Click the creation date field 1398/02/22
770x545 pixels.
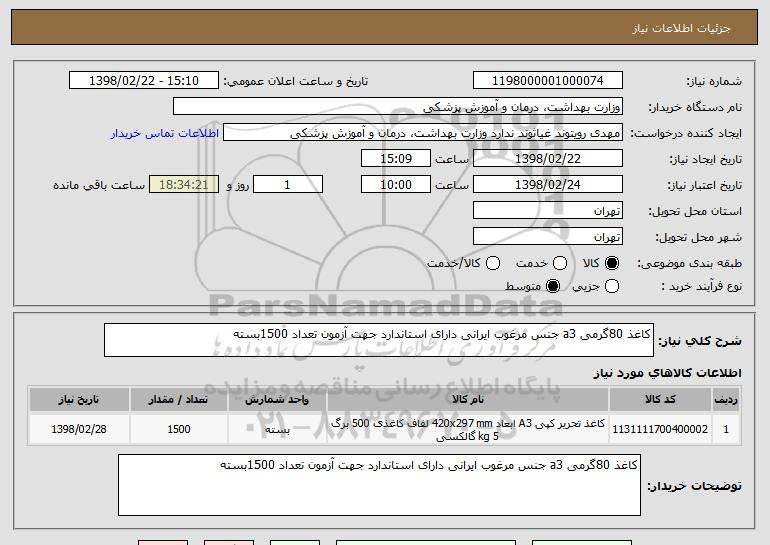pyautogui.click(x=548, y=159)
